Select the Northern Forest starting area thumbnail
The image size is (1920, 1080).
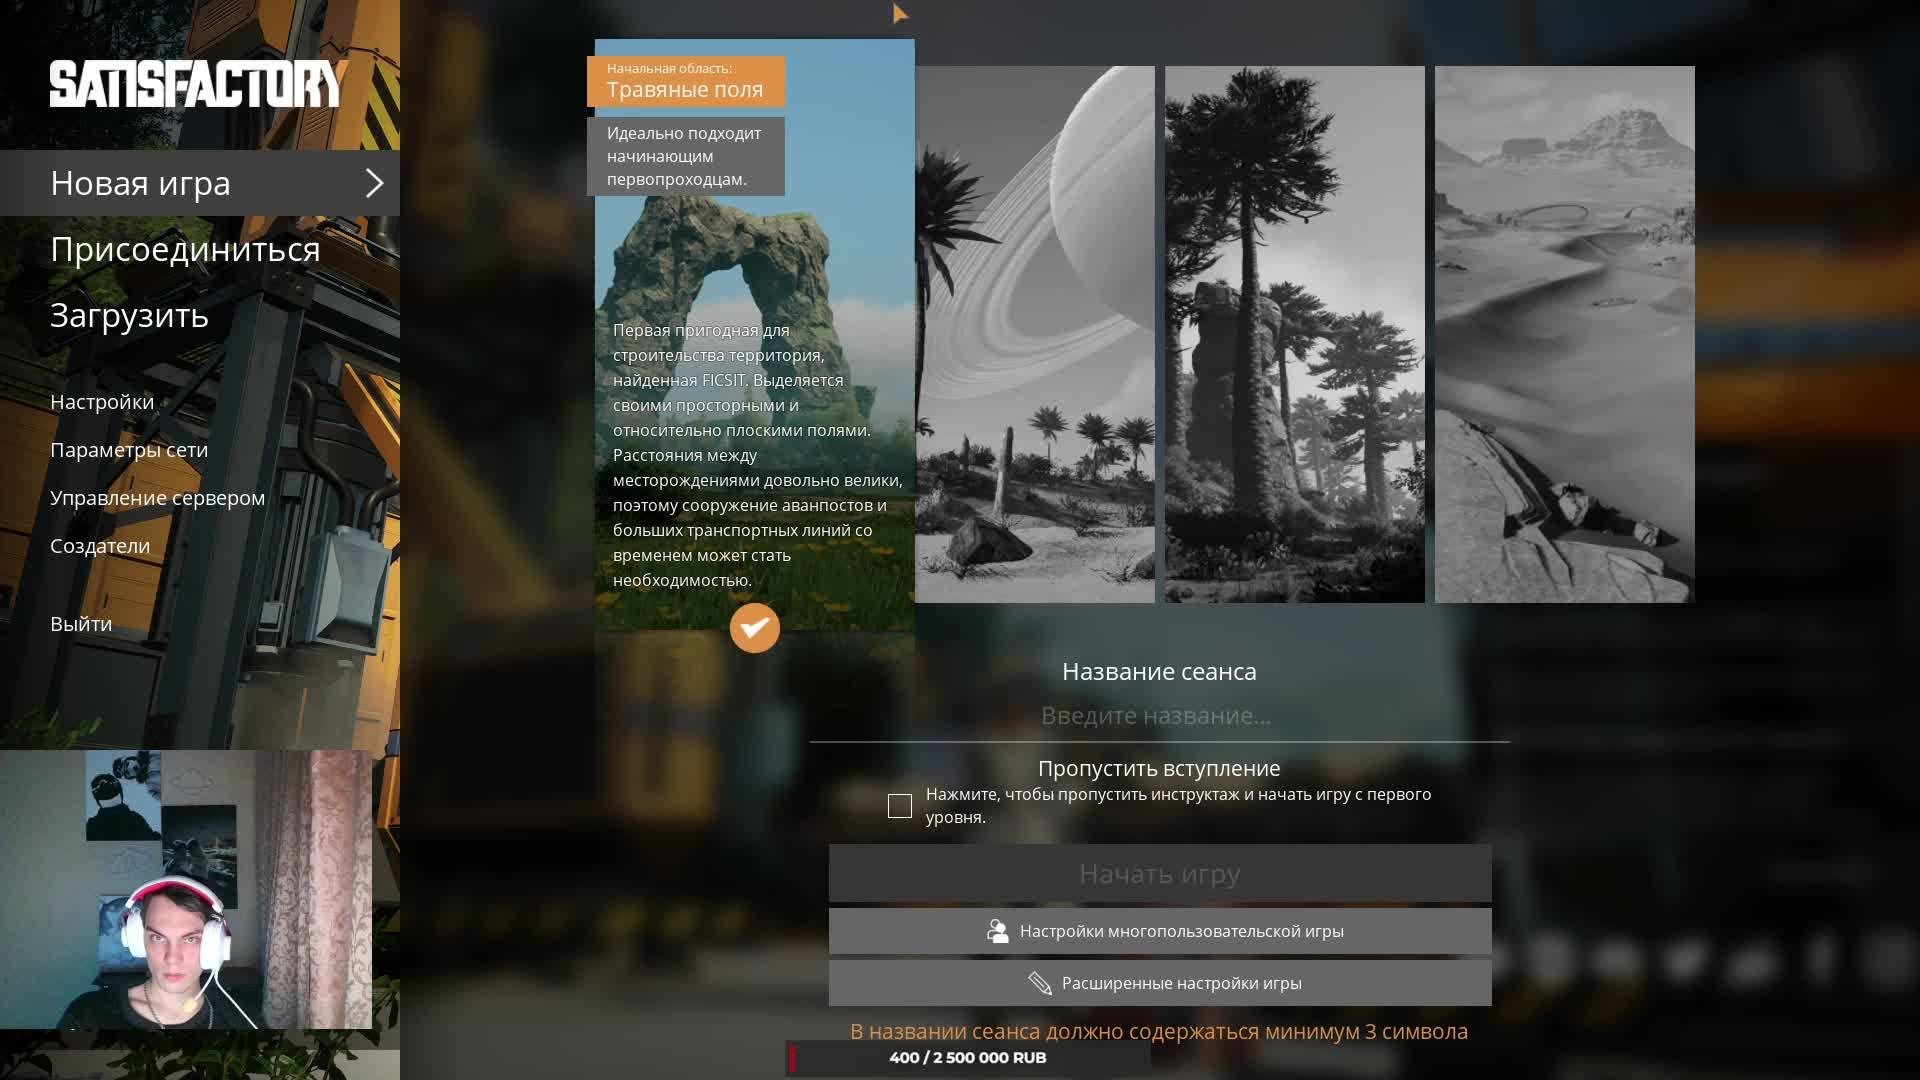[1294, 334]
